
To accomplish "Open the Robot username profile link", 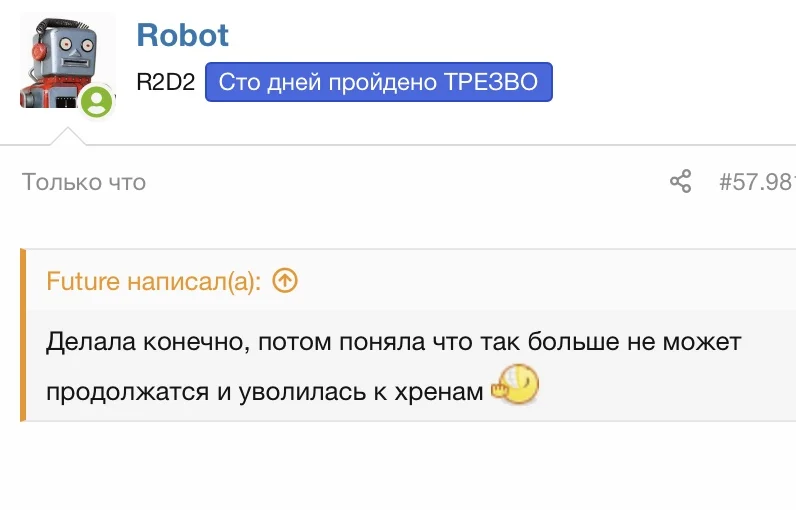I will pyautogui.click(x=182, y=36).
